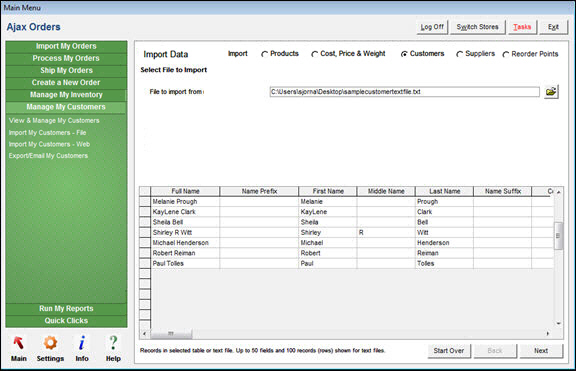The height and width of the screenshot is (371, 576).
Task: Click the 'Paul Tolles' full name cell
Action: click(x=185, y=263)
